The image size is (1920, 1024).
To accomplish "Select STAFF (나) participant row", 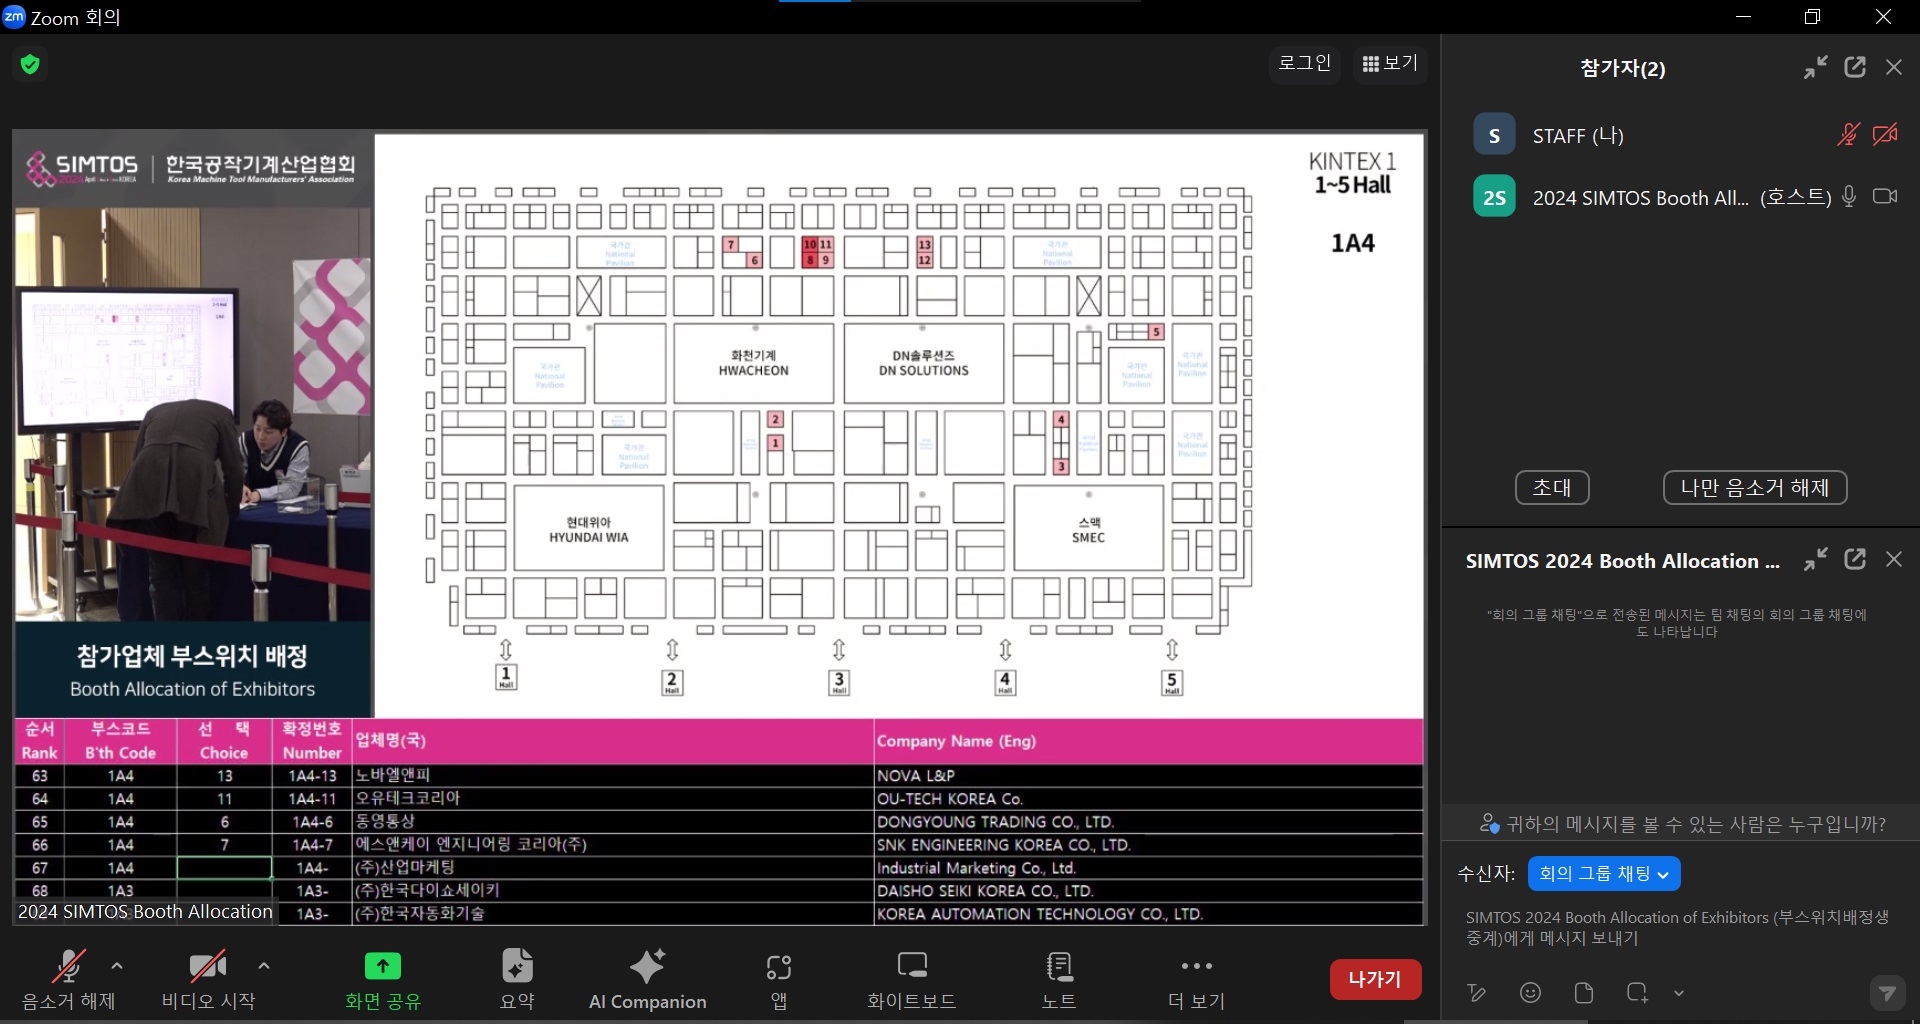I will pyautogui.click(x=1680, y=135).
